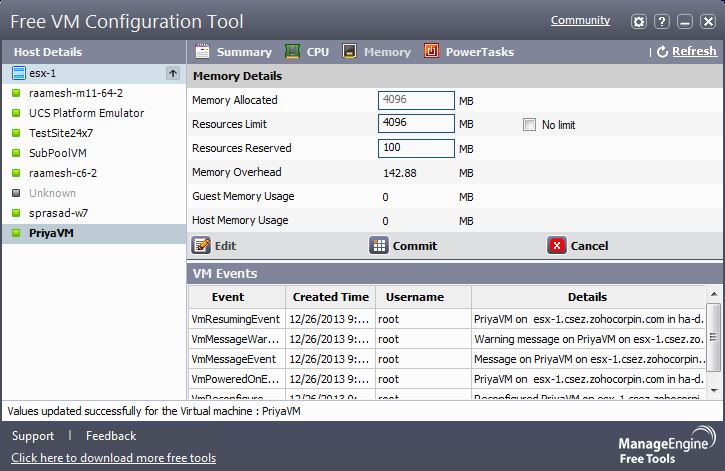Enable the No limit checkbox
This screenshot has height=471, width=725.
529,124
